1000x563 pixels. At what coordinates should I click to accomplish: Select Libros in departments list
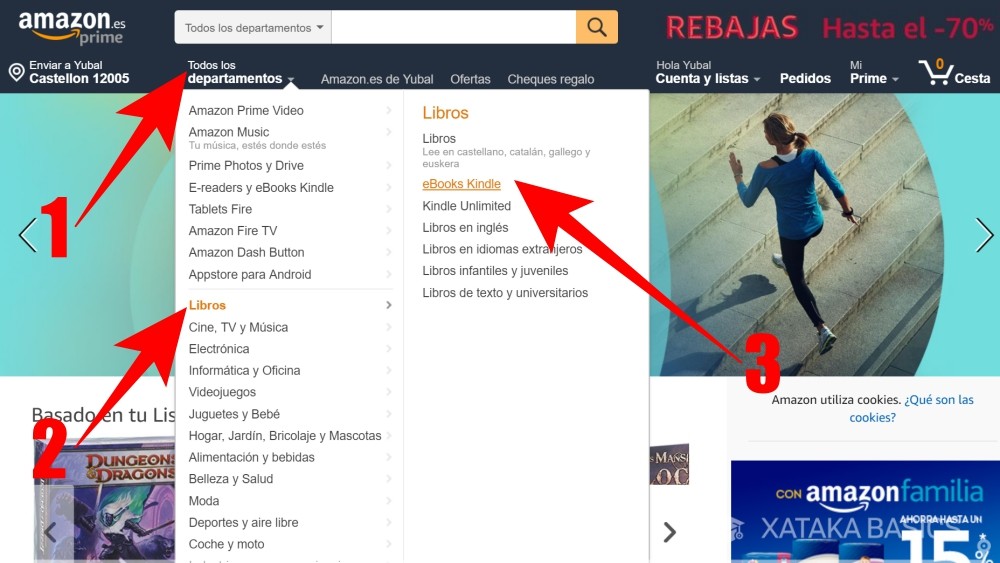[207, 305]
